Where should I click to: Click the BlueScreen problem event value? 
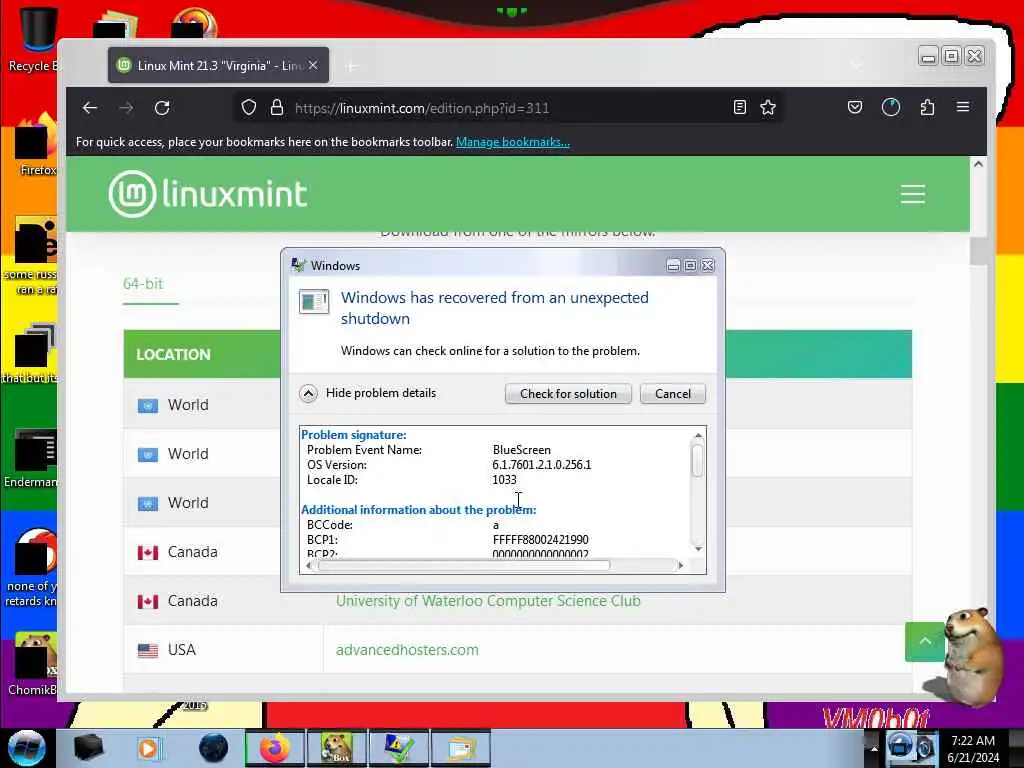click(x=522, y=450)
